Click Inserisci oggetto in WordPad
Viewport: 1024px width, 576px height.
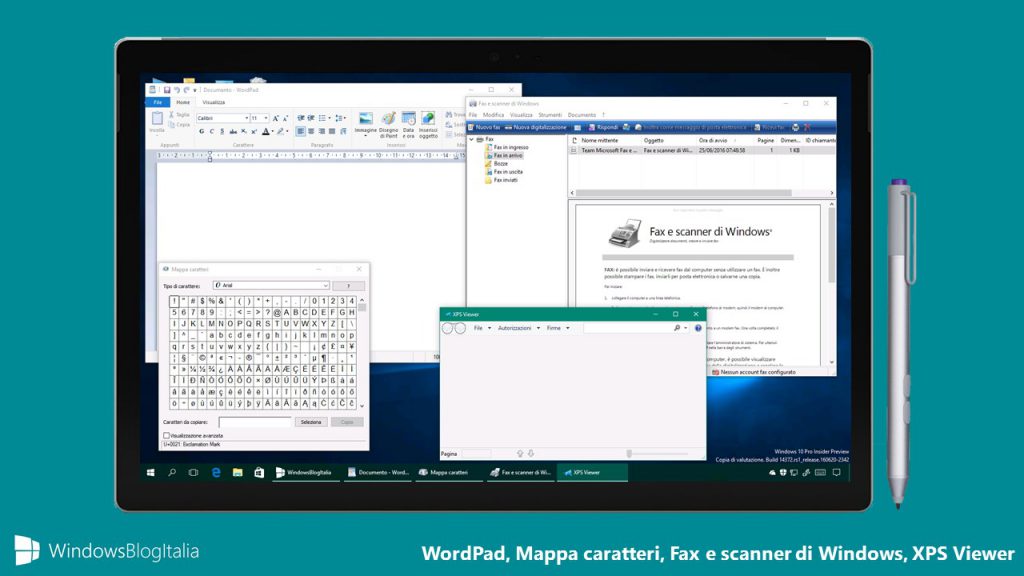tap(428, 124)
